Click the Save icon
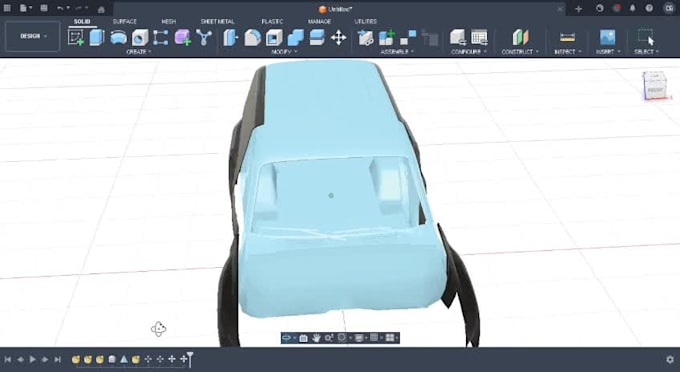Viewport: 680px width, 372px height. tap(44, 8)
